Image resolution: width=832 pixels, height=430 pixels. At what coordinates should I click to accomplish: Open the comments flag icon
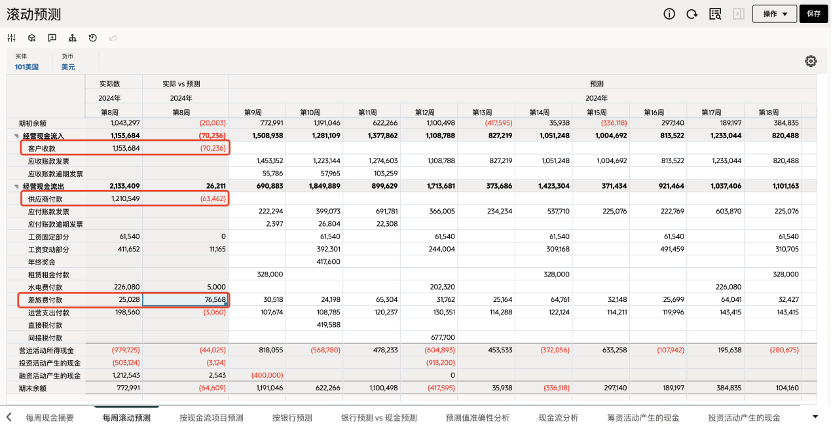[x=52, y=38]
